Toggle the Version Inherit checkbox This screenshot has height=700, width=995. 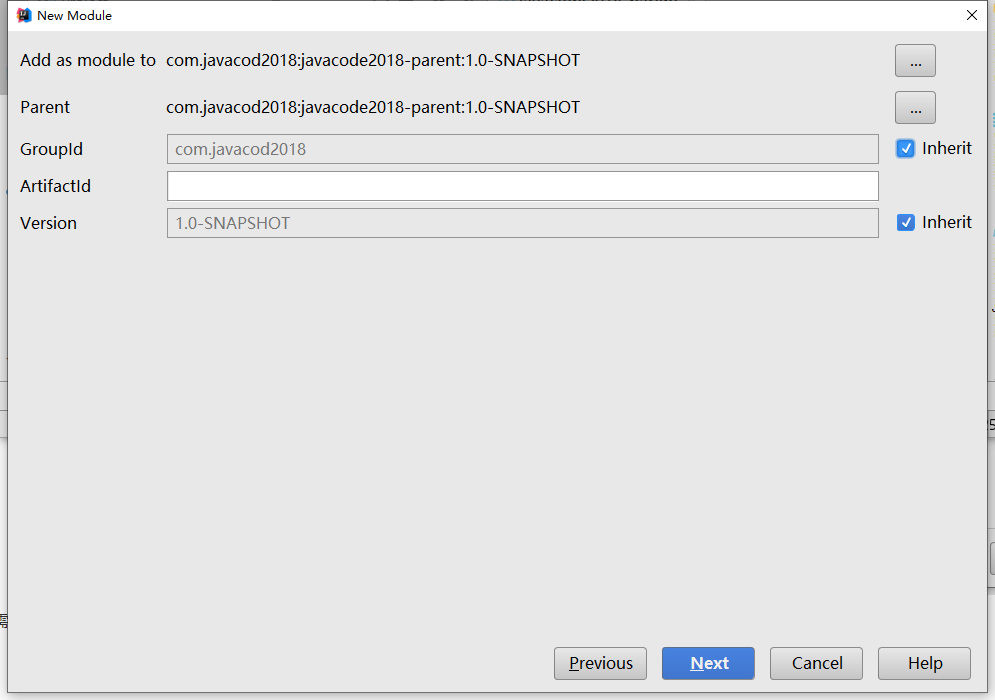[x=906, y=223]
